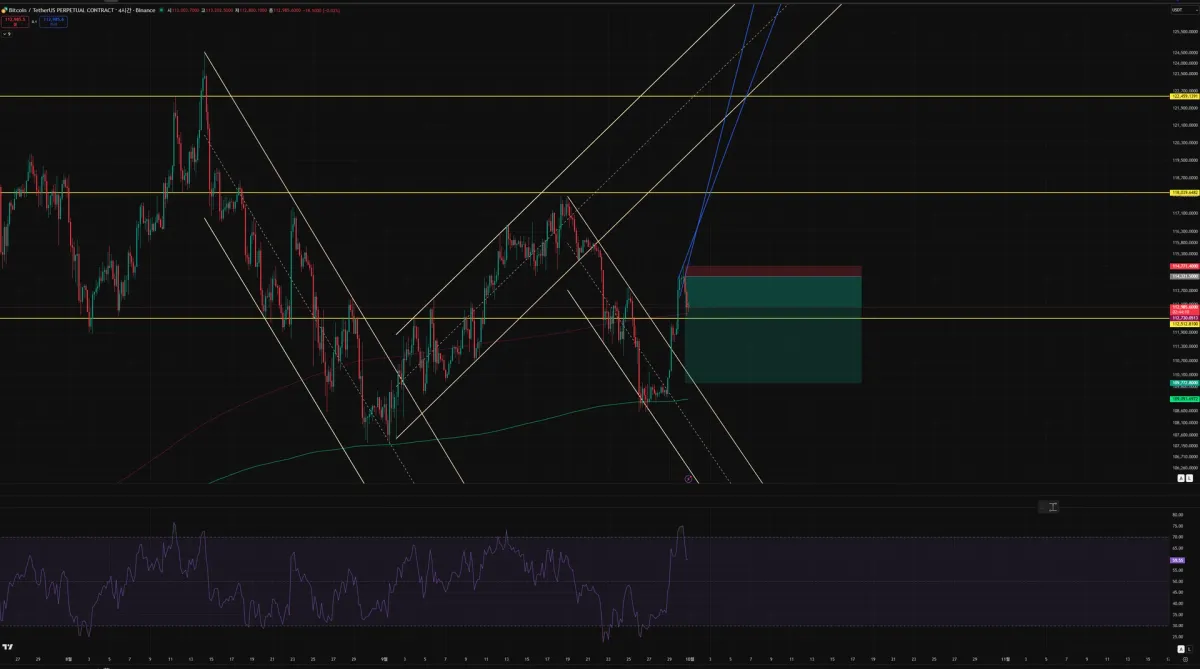Select the yellow 118,039 price label
Screen dimensions: 1200x669
1184,192
